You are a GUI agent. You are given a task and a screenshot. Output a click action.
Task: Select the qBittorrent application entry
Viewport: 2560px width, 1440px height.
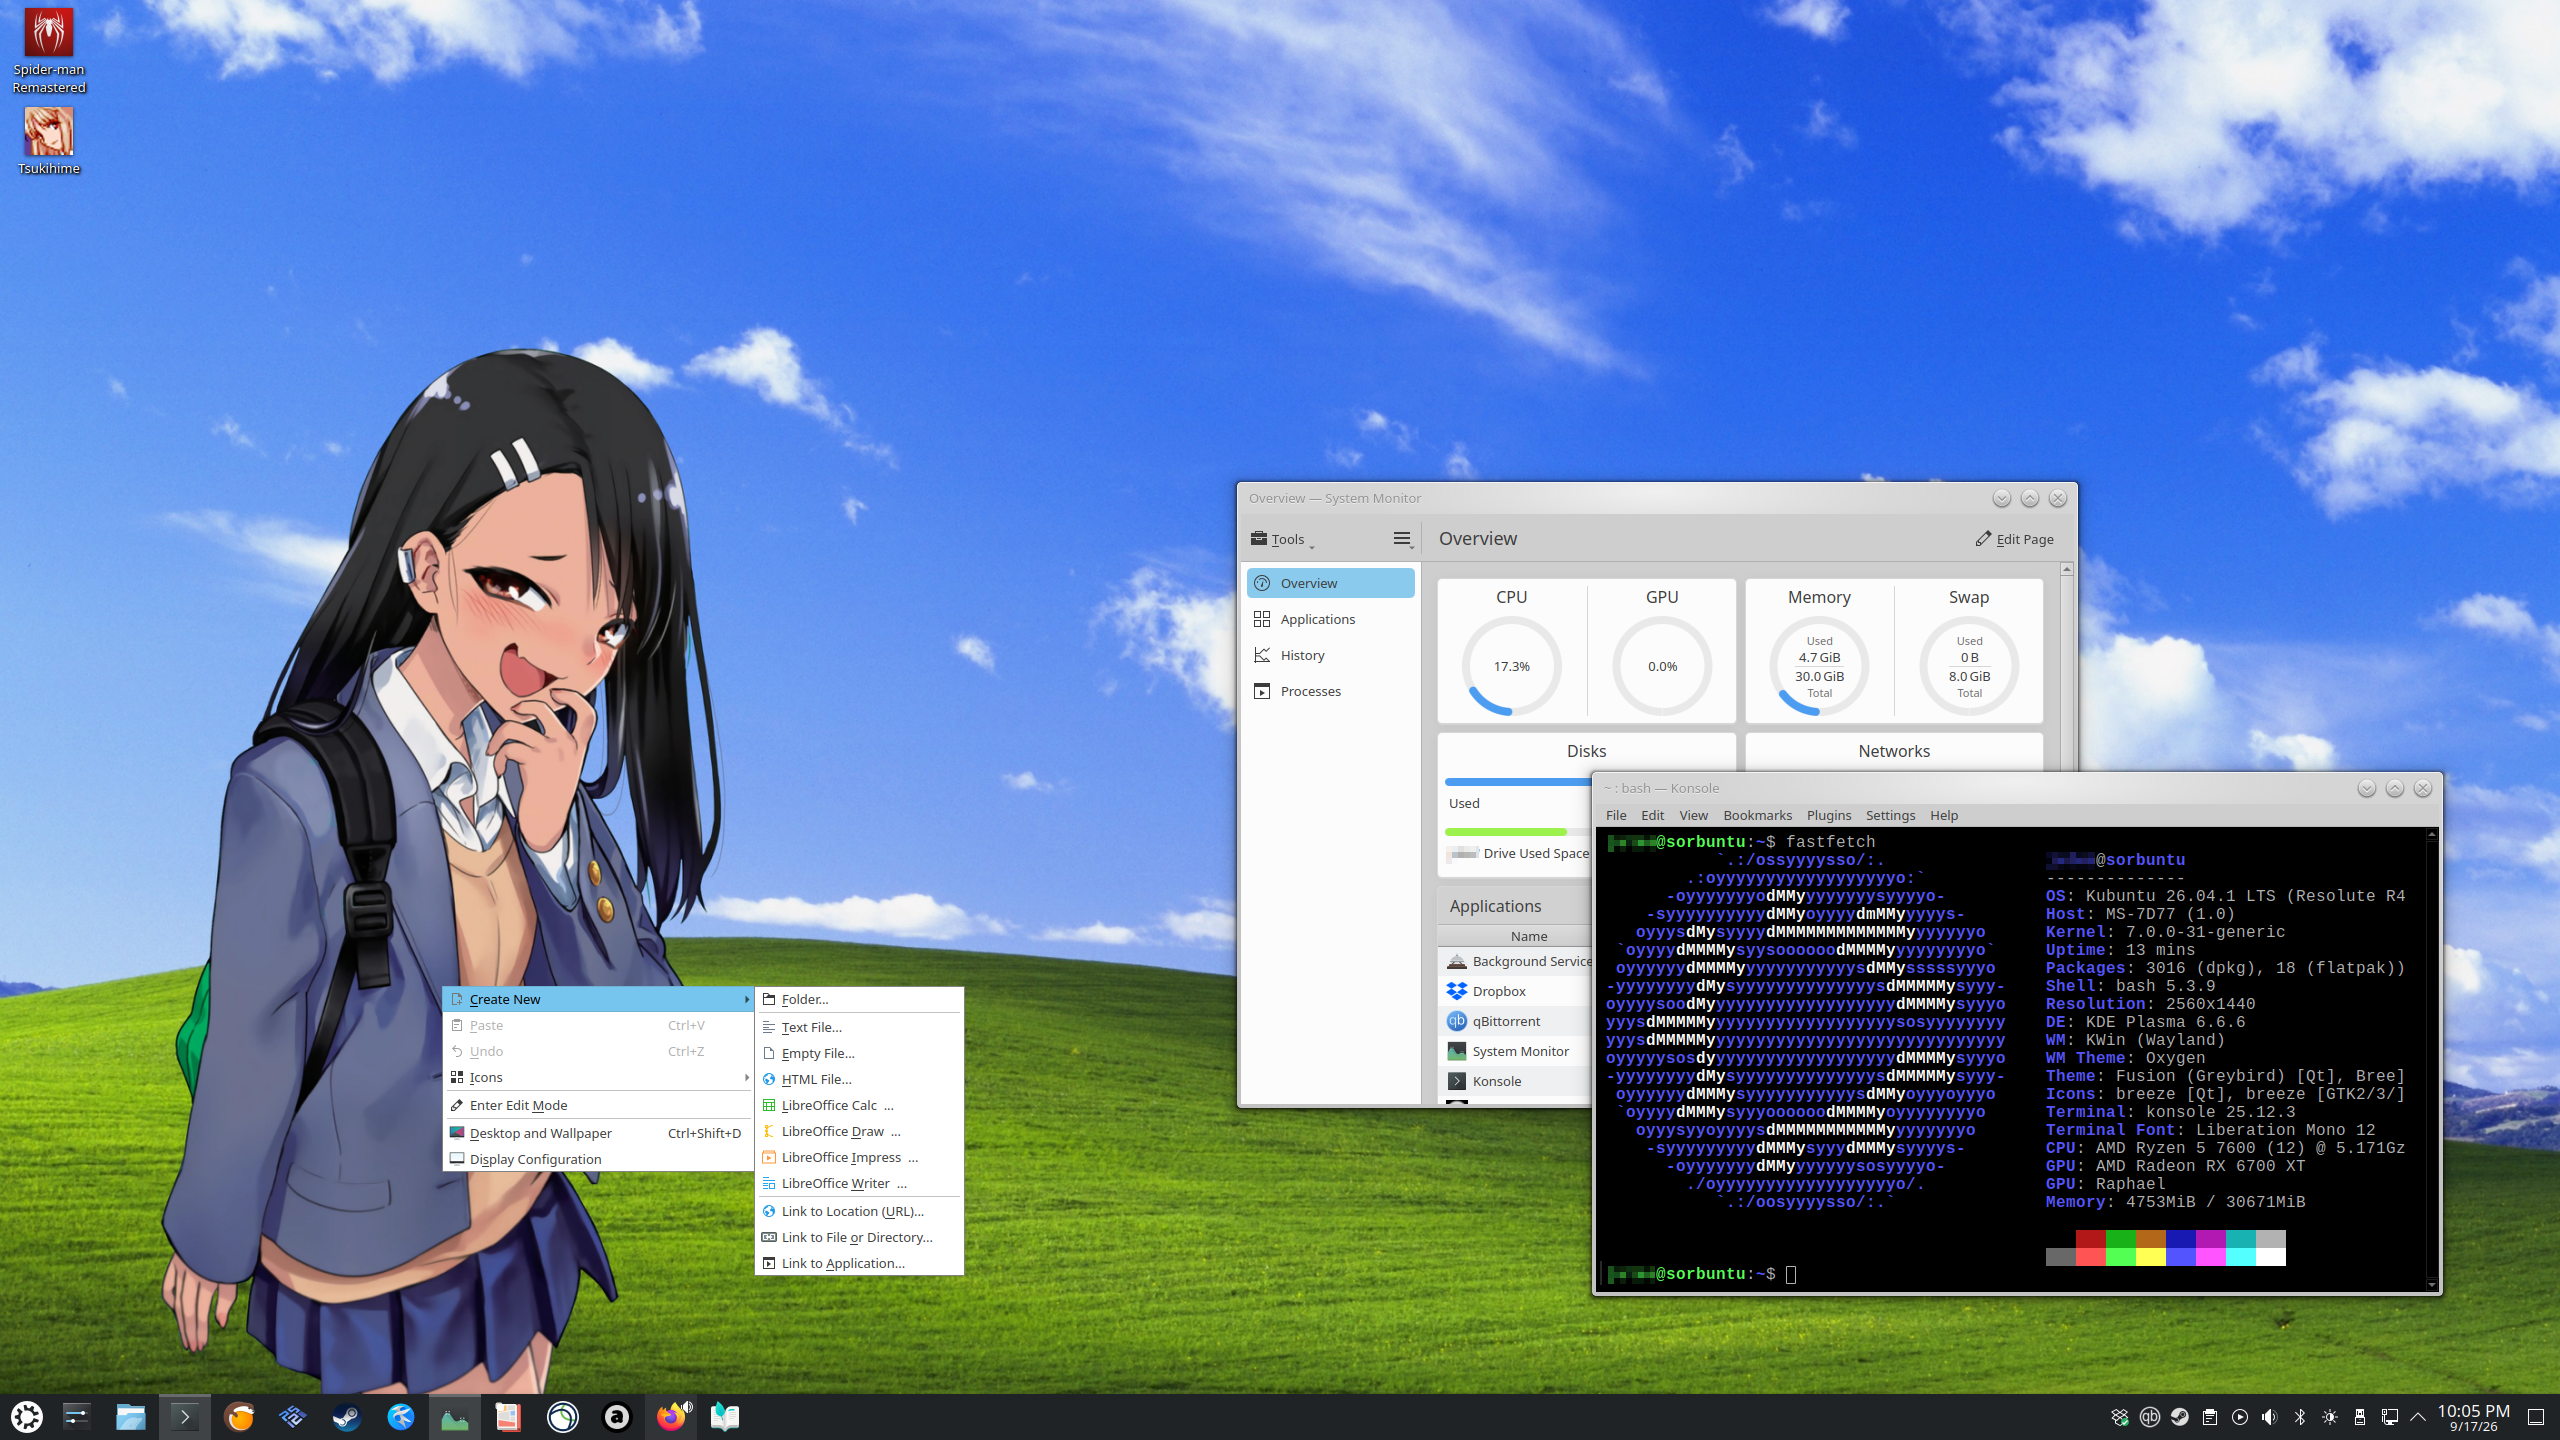click(1517, 1021)
